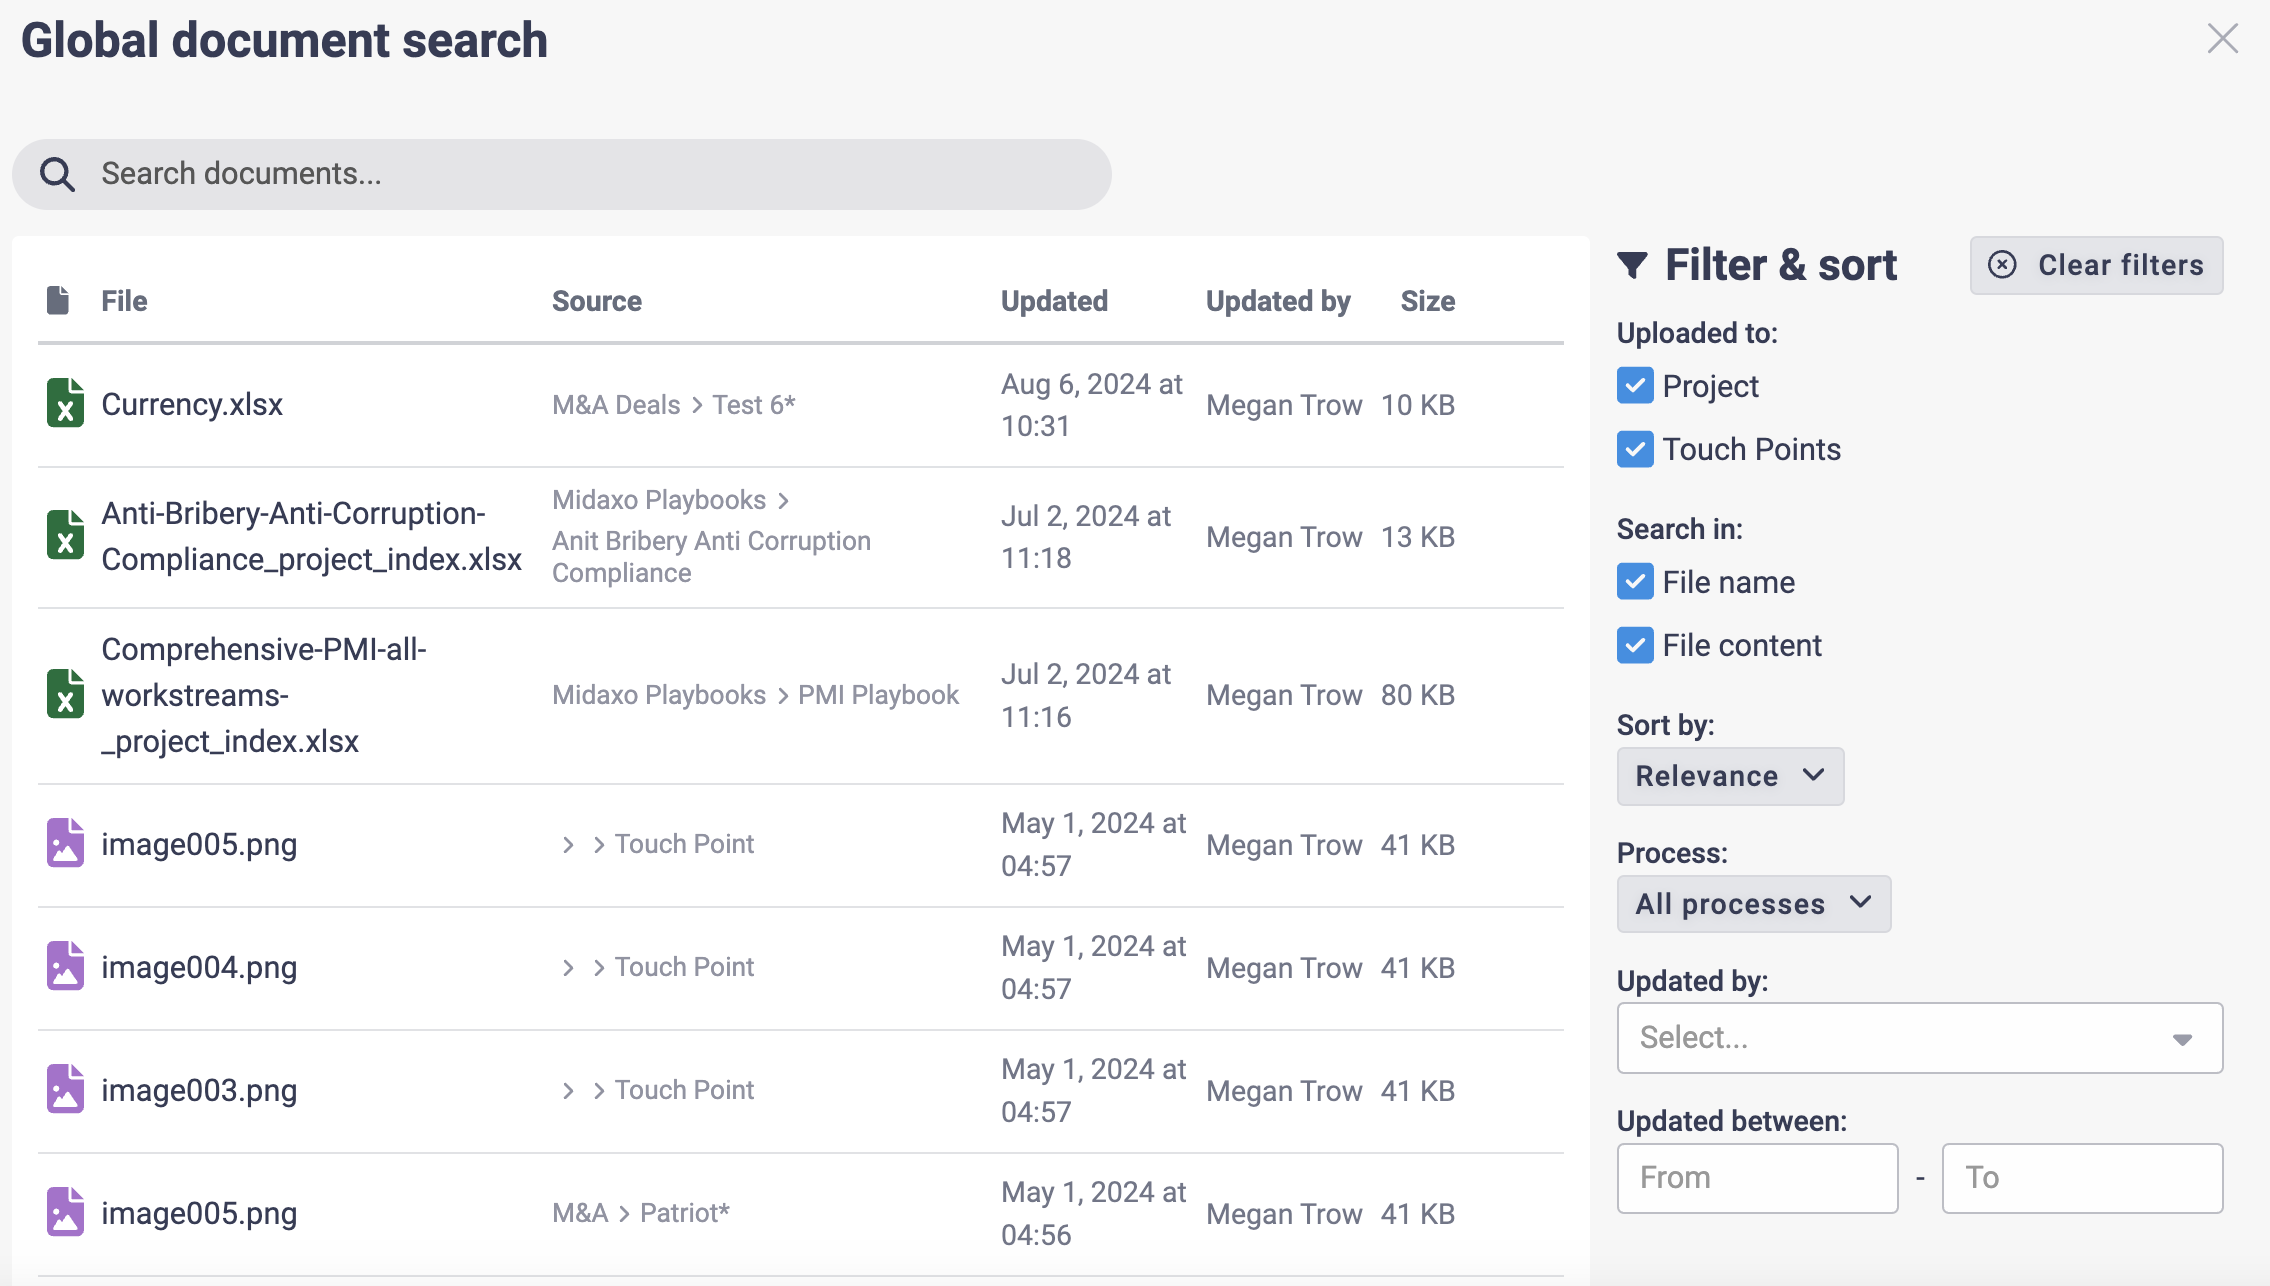The width and height of the screenshot is (2270, 1286).
Task: Click the Excel icon for Comprehensive-PMI file
Action: (65, 694)
